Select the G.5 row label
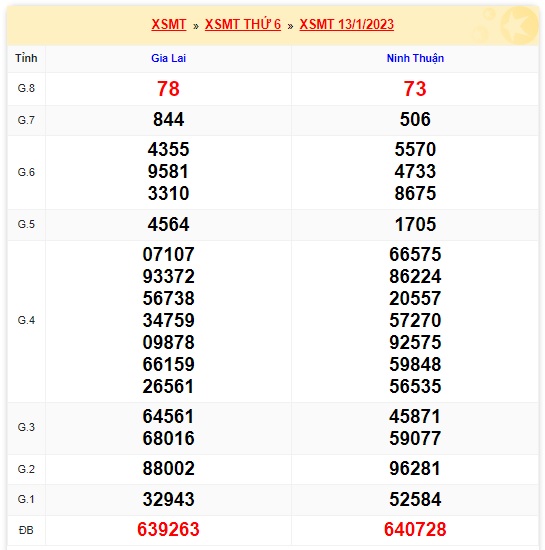Screen dimensions: 545x550 point(26,224)
